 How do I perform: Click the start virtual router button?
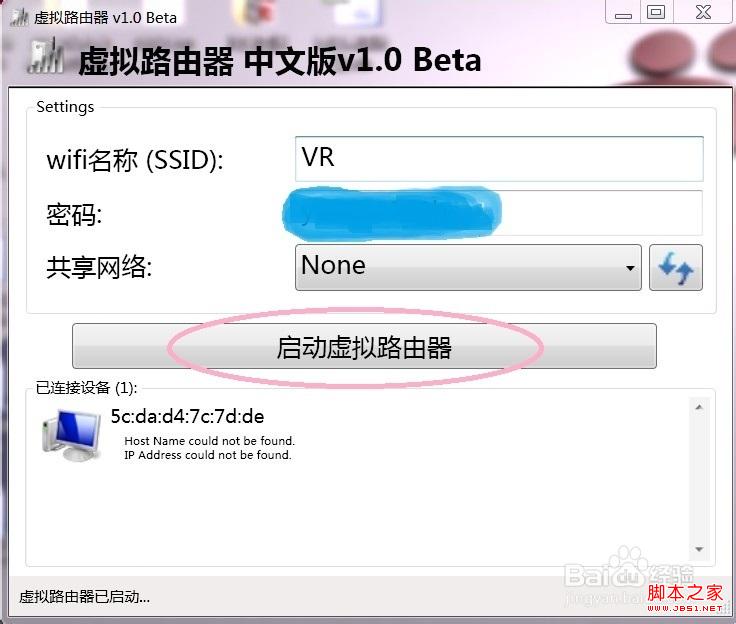pos(364,347)
